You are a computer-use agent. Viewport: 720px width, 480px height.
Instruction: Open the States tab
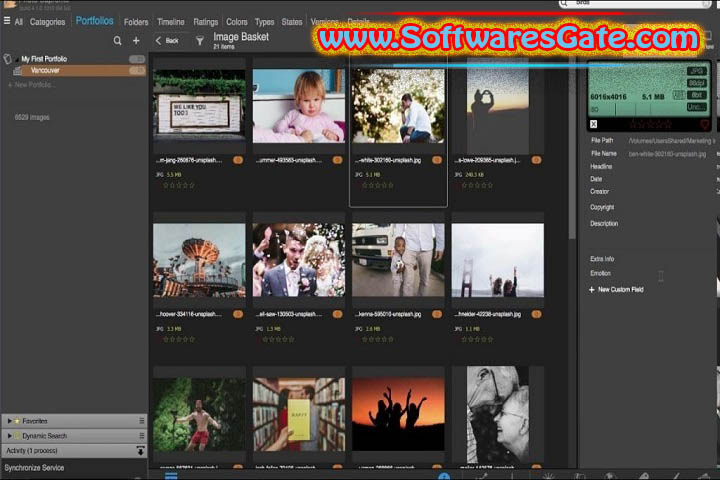point(292,22)
